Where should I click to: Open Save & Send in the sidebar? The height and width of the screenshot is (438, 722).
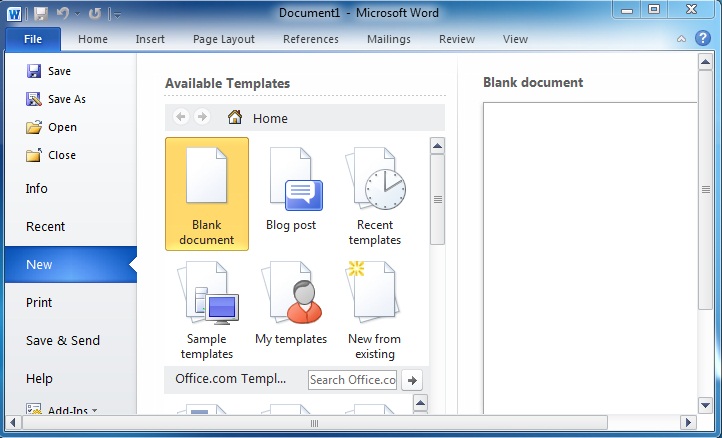(x=70, y=340)
